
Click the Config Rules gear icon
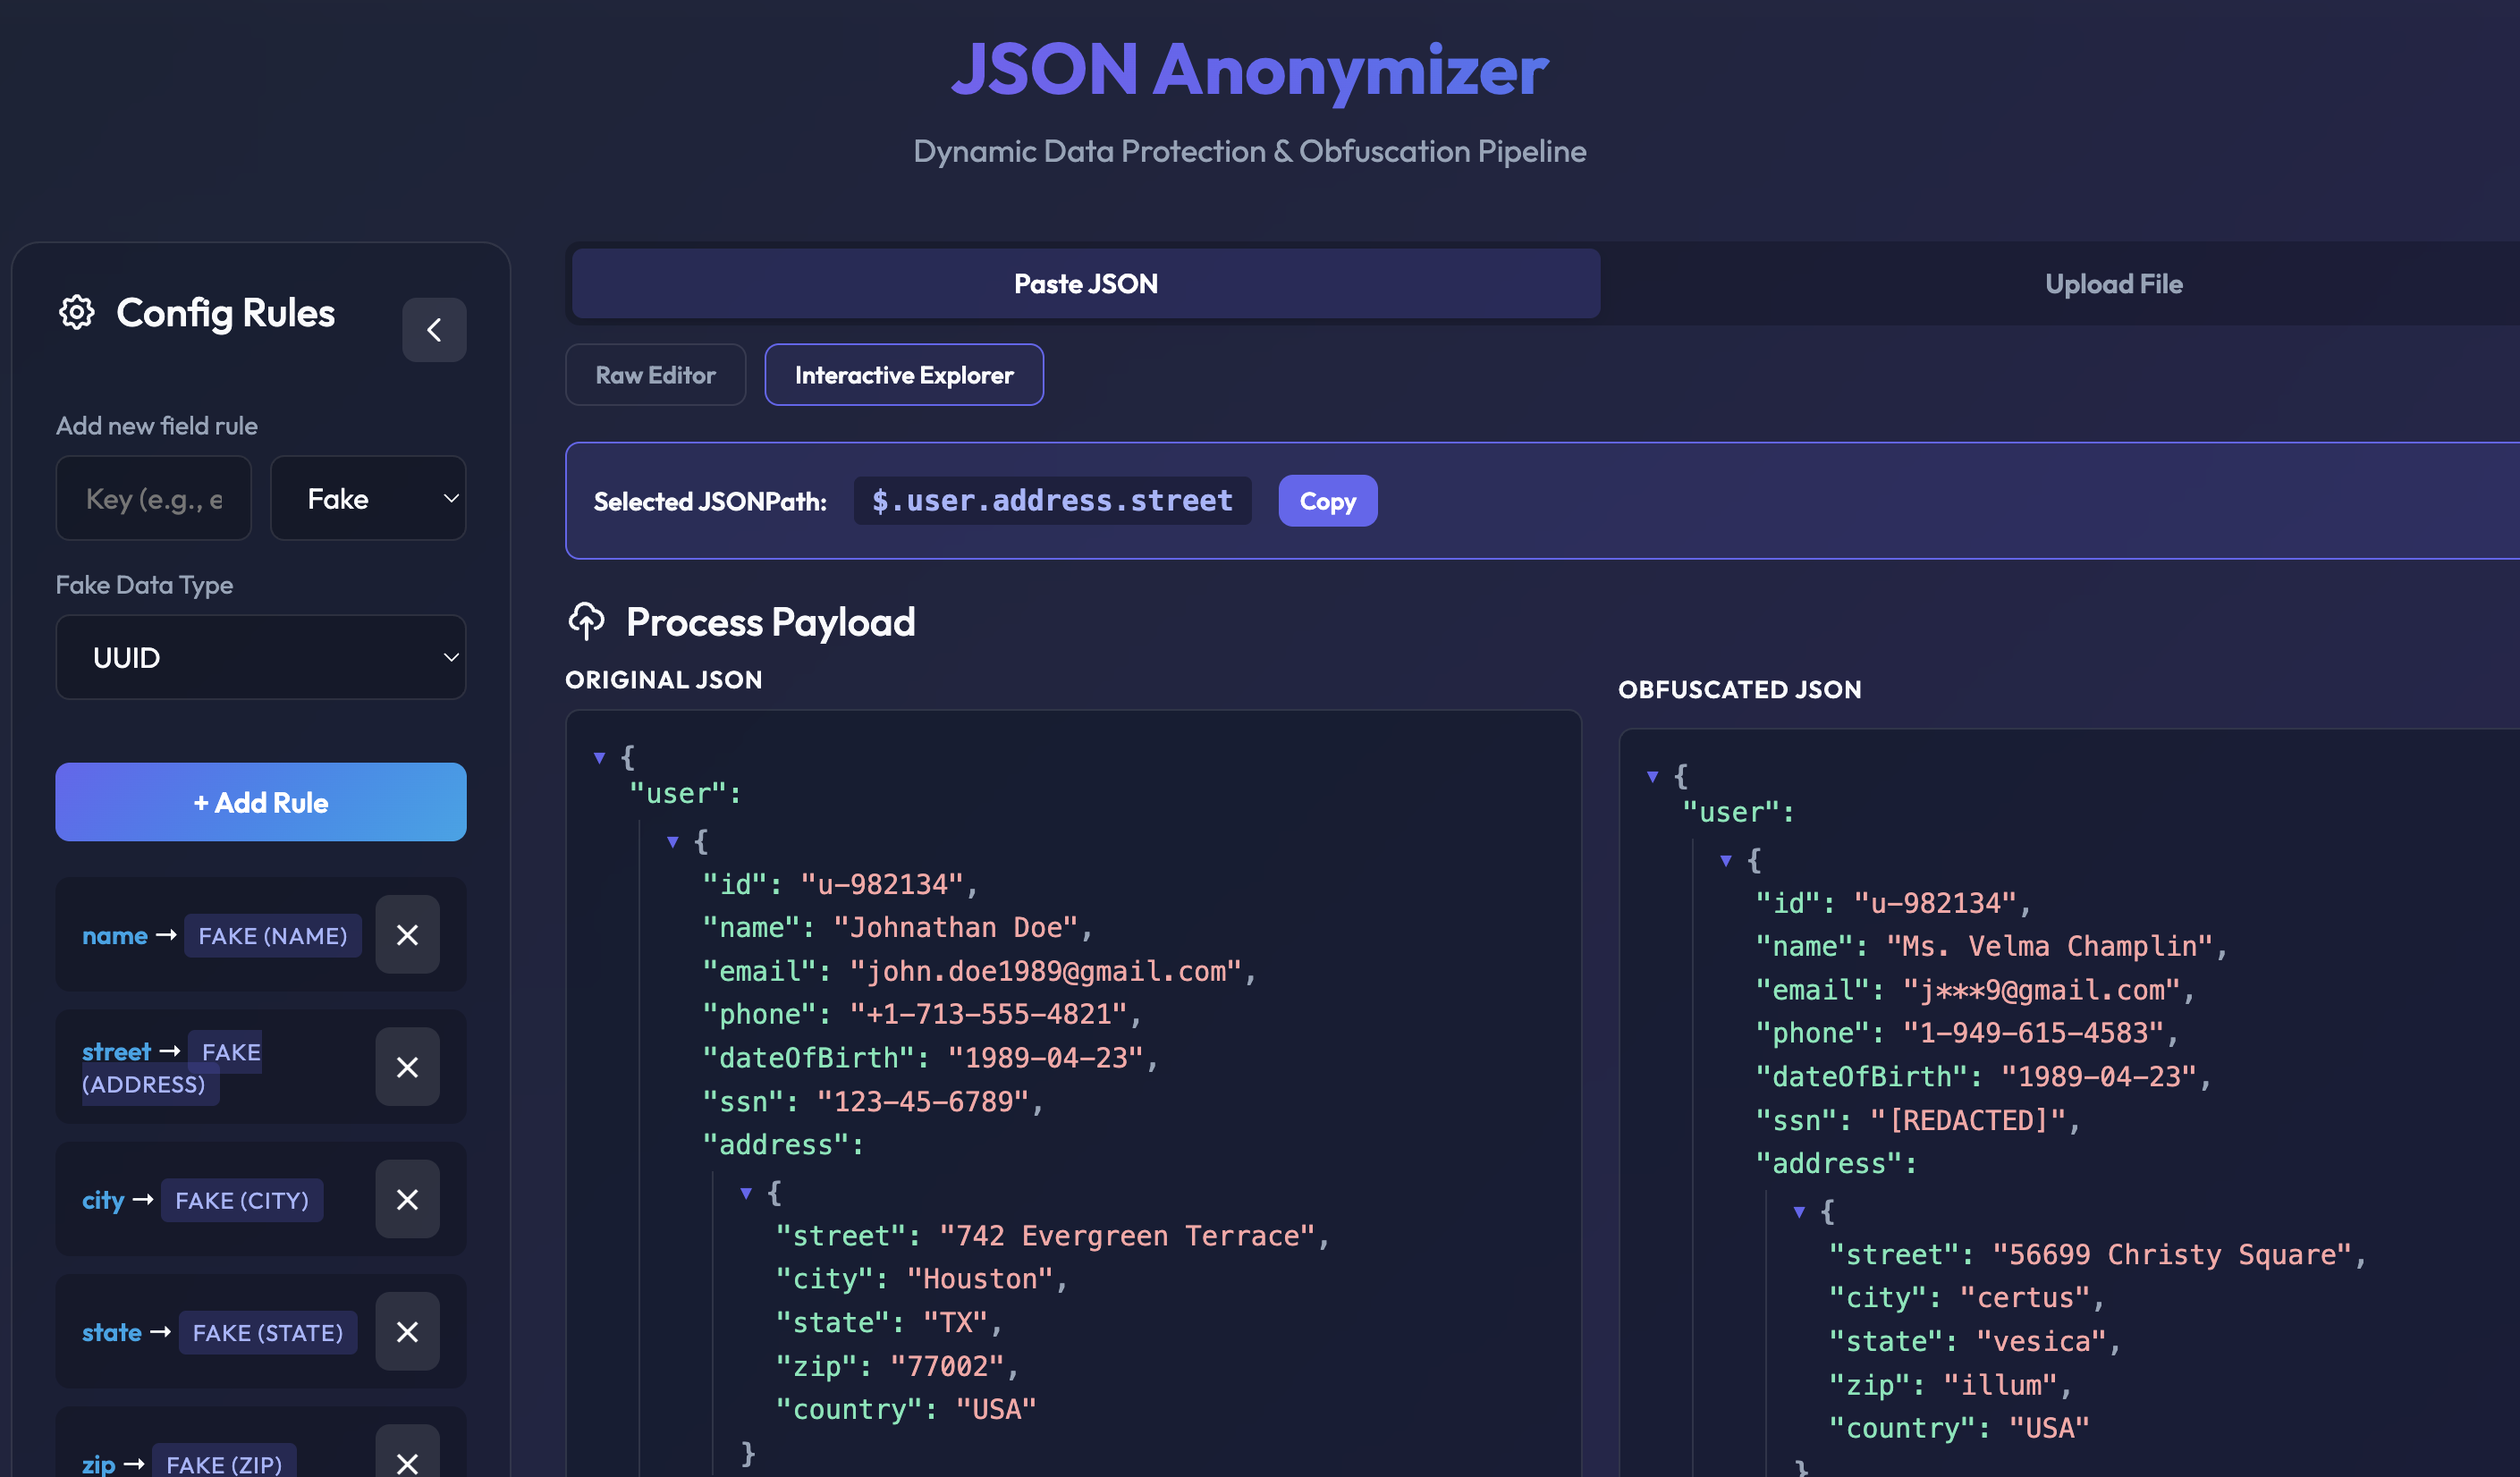76,313
